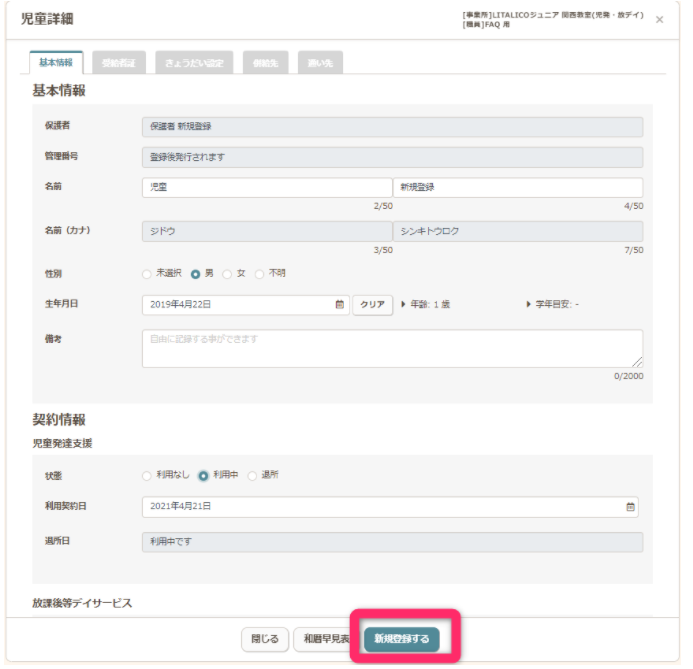The width and height of the screenshot is (693, 669).
Task: Select the 利用中 status radio button
Action: click(203, 476)
